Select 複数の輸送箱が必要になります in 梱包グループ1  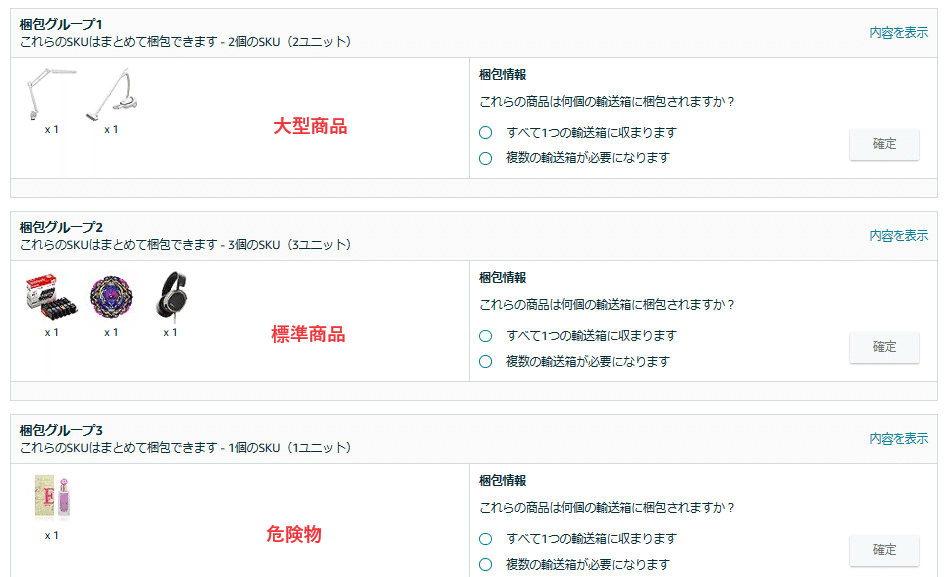485,158
